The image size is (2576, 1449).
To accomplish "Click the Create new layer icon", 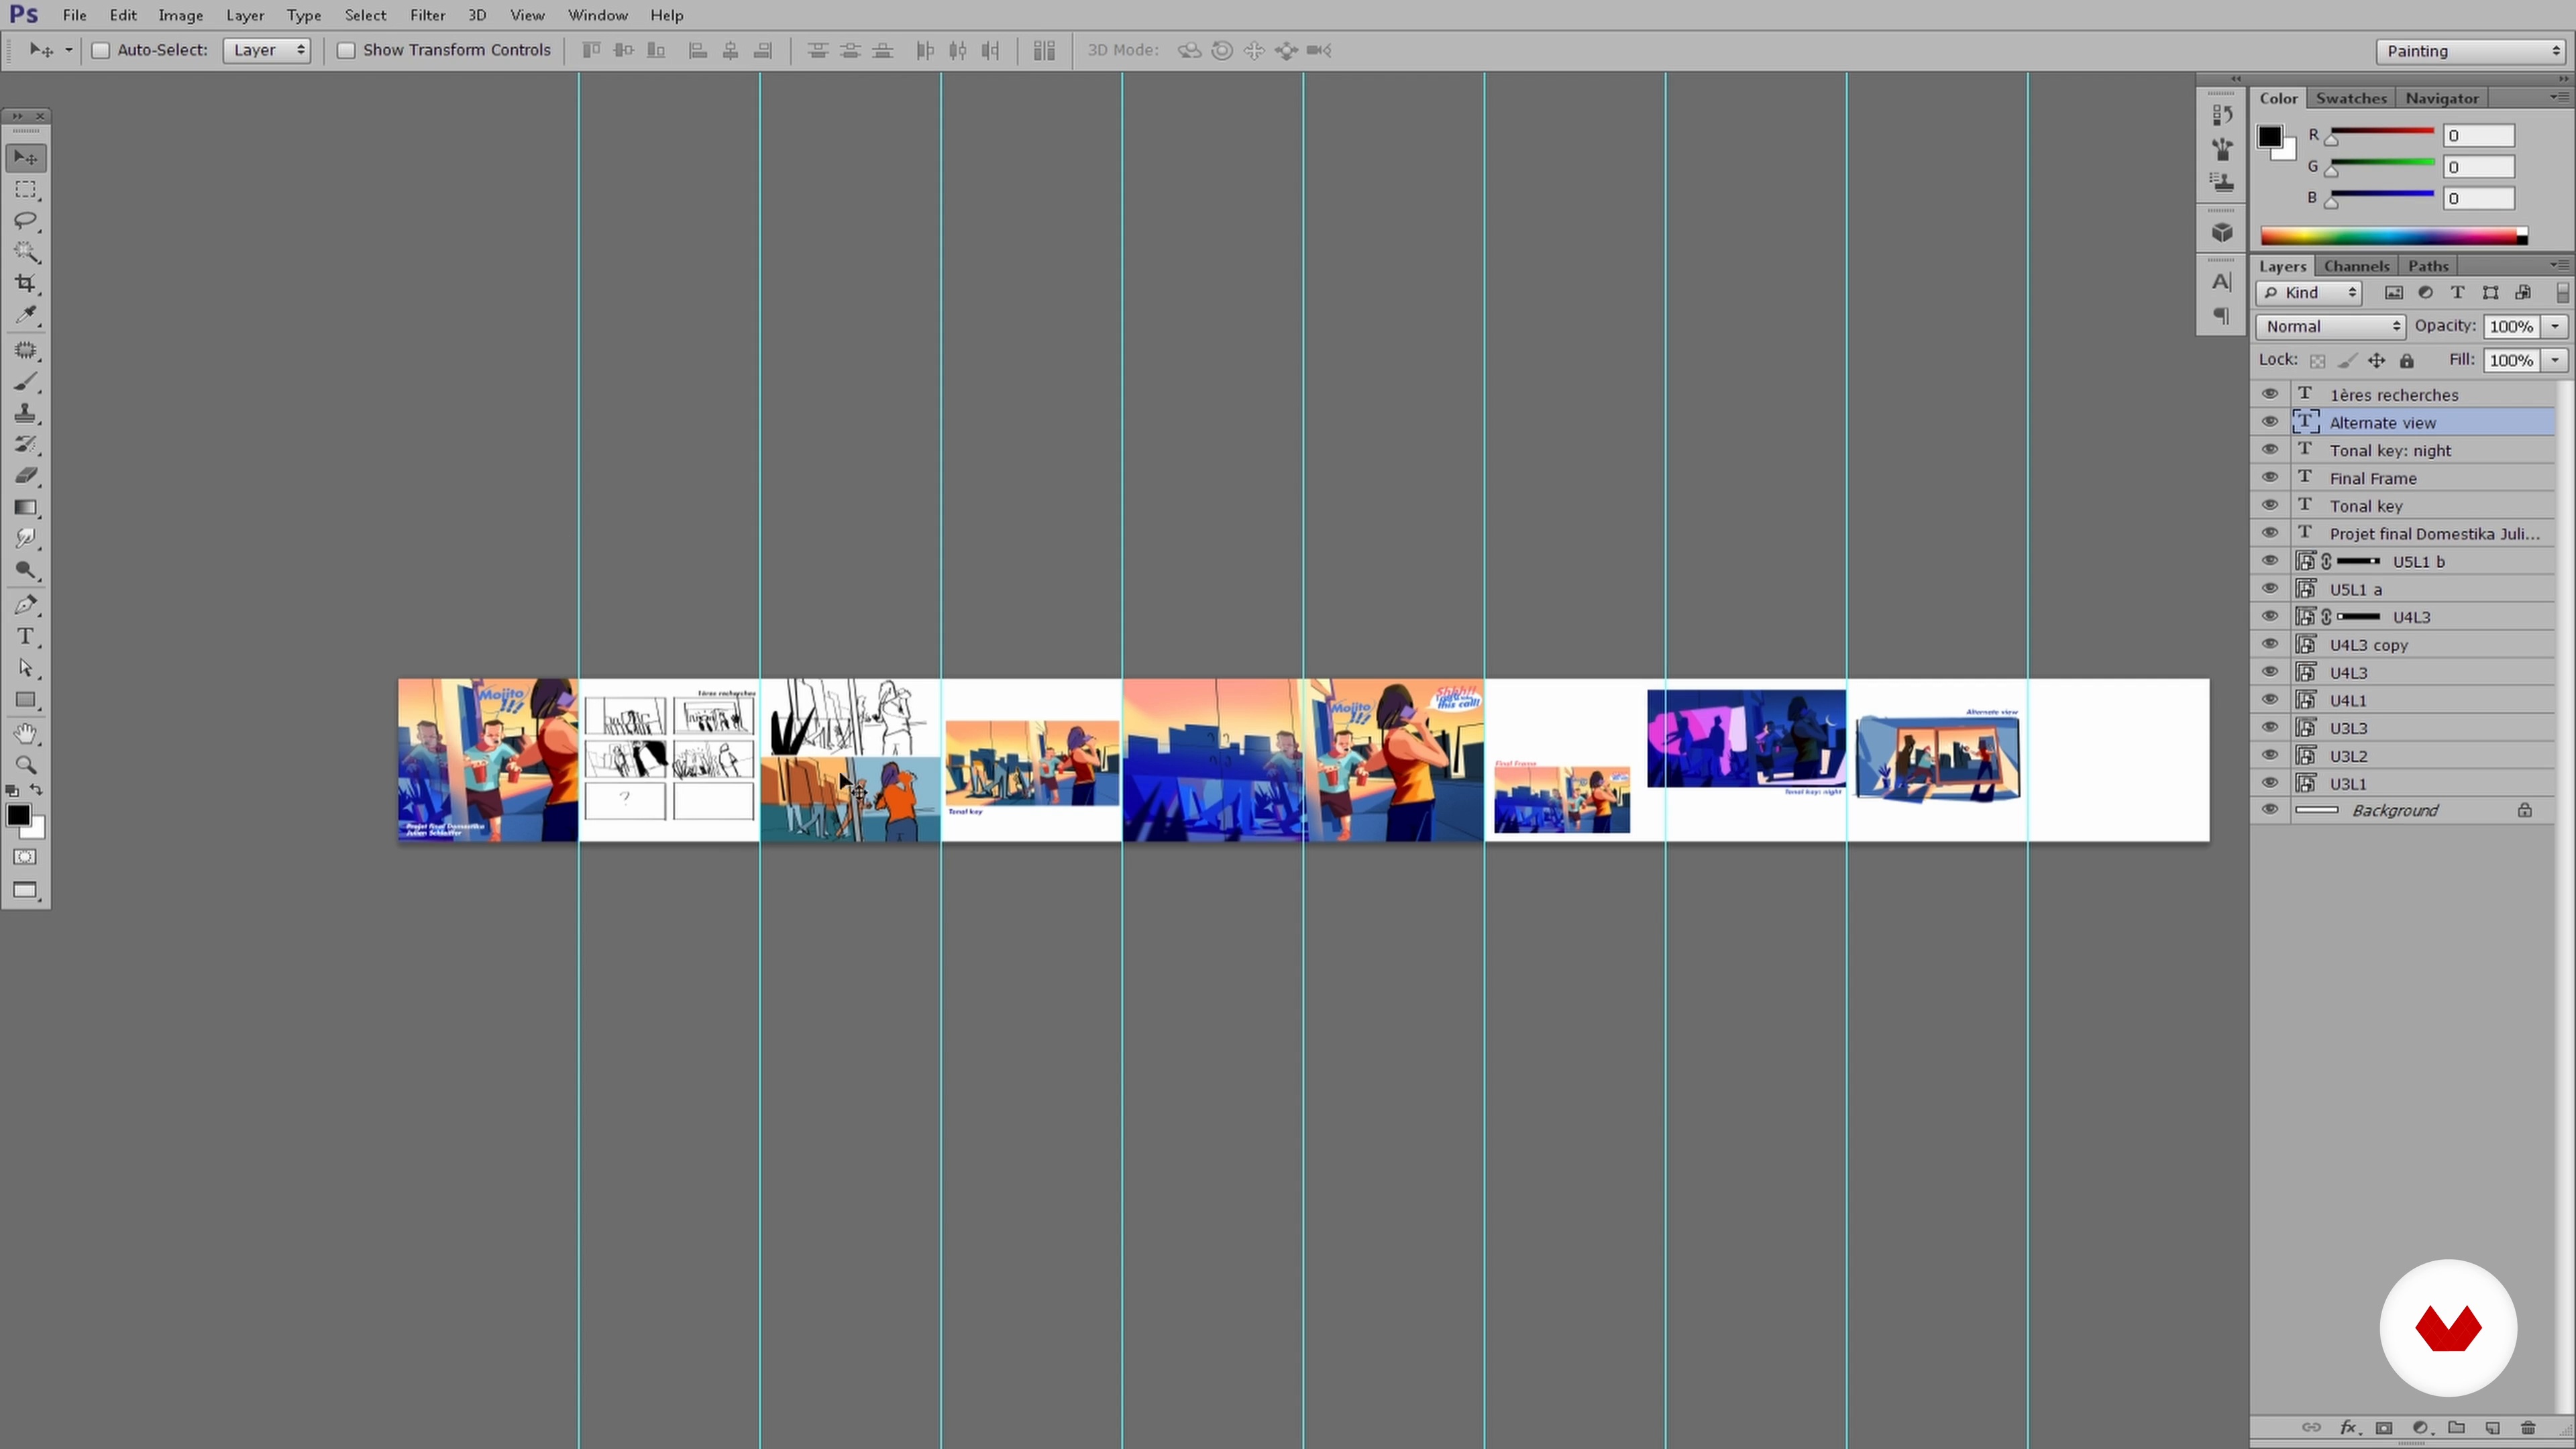I will (x=2492, y=1428).
